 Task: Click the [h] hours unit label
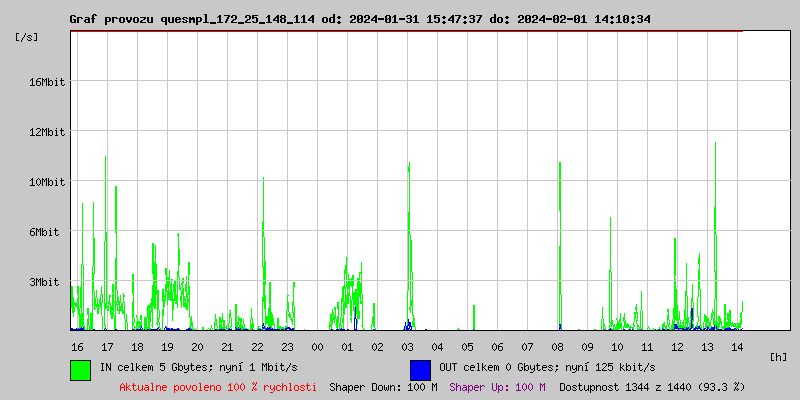tap(778, 356)
